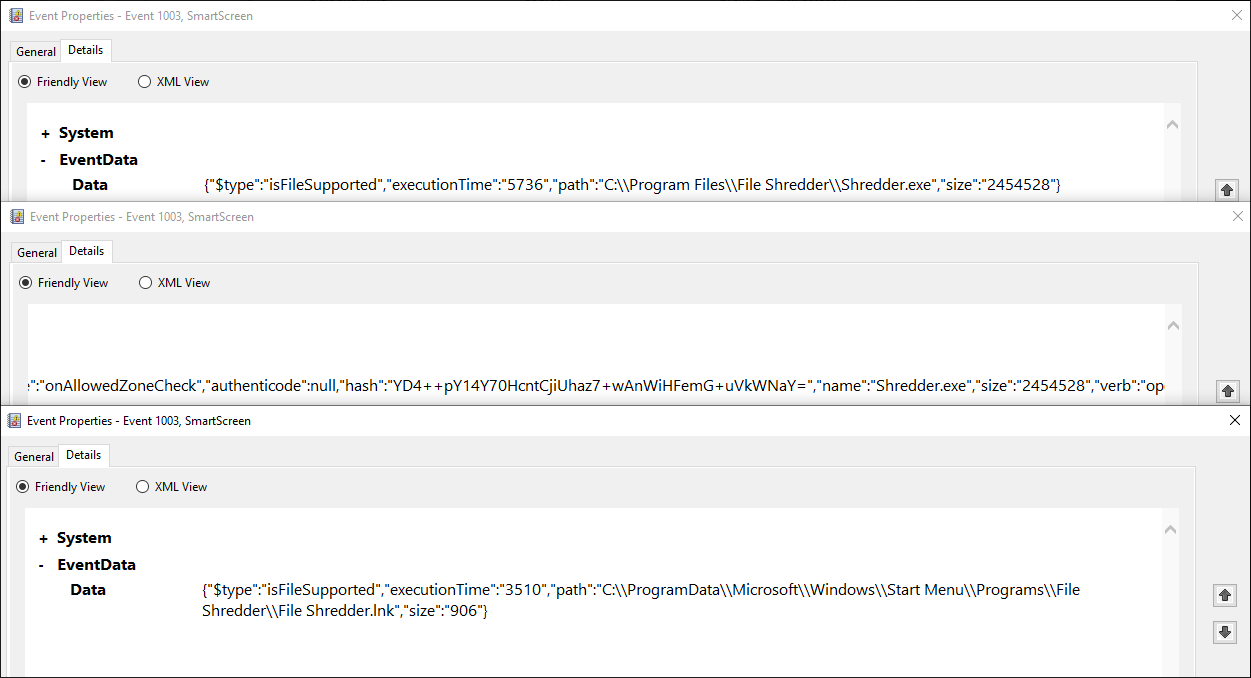Click the down arrow button in the bottom window
Viewport: 1251px width, 678px height.
[1225, 632]
